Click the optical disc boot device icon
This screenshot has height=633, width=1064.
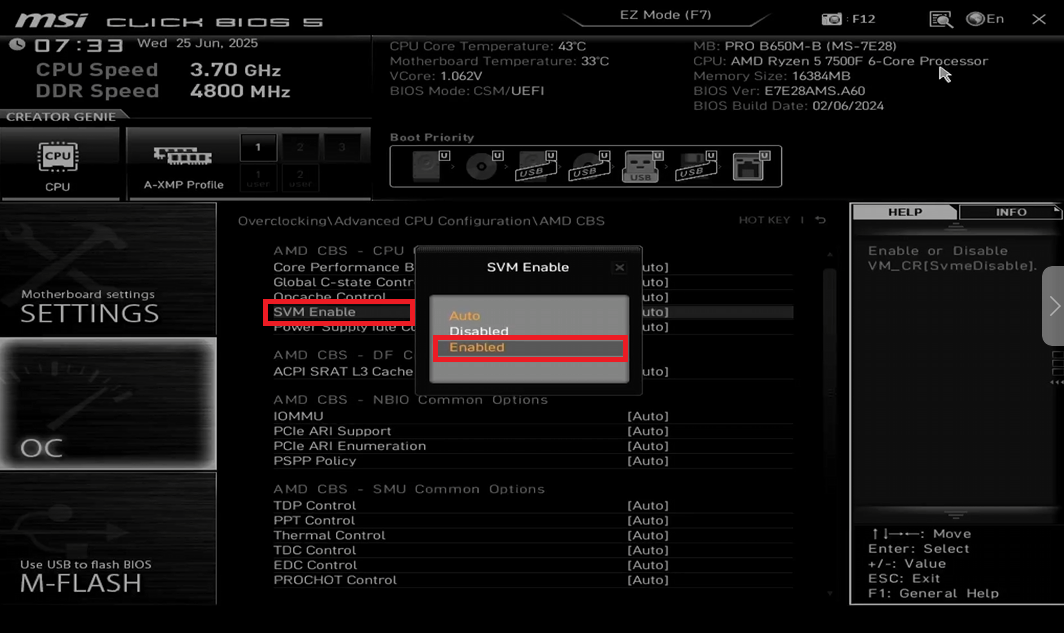click(482, 166)
